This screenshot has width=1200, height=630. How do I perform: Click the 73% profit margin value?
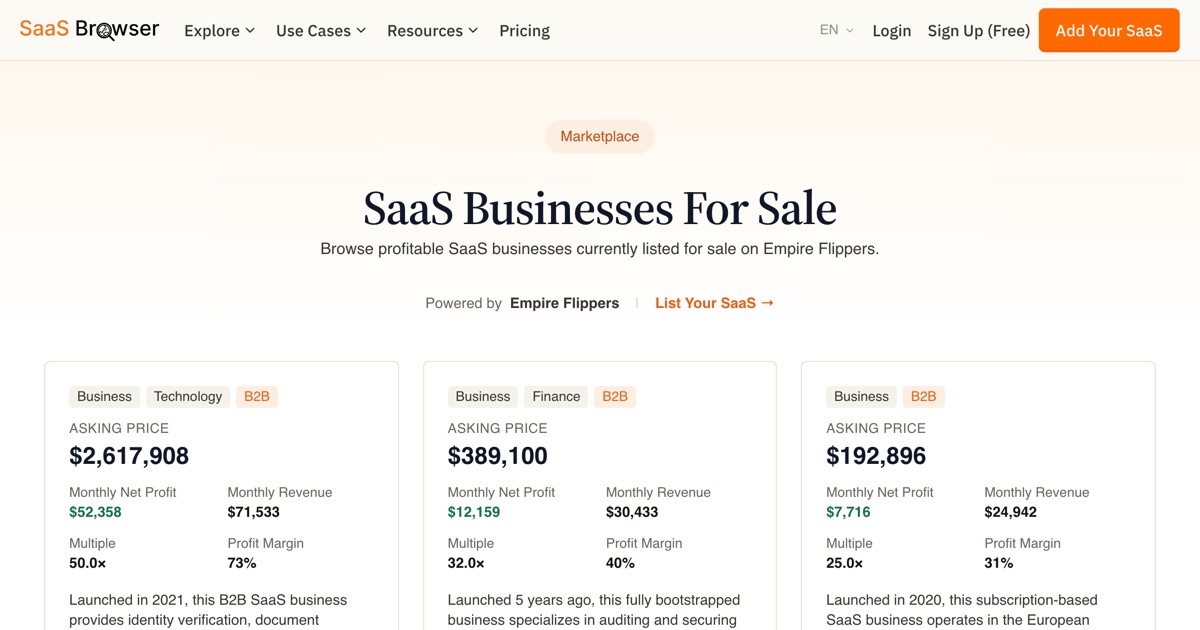click(242, 563)
